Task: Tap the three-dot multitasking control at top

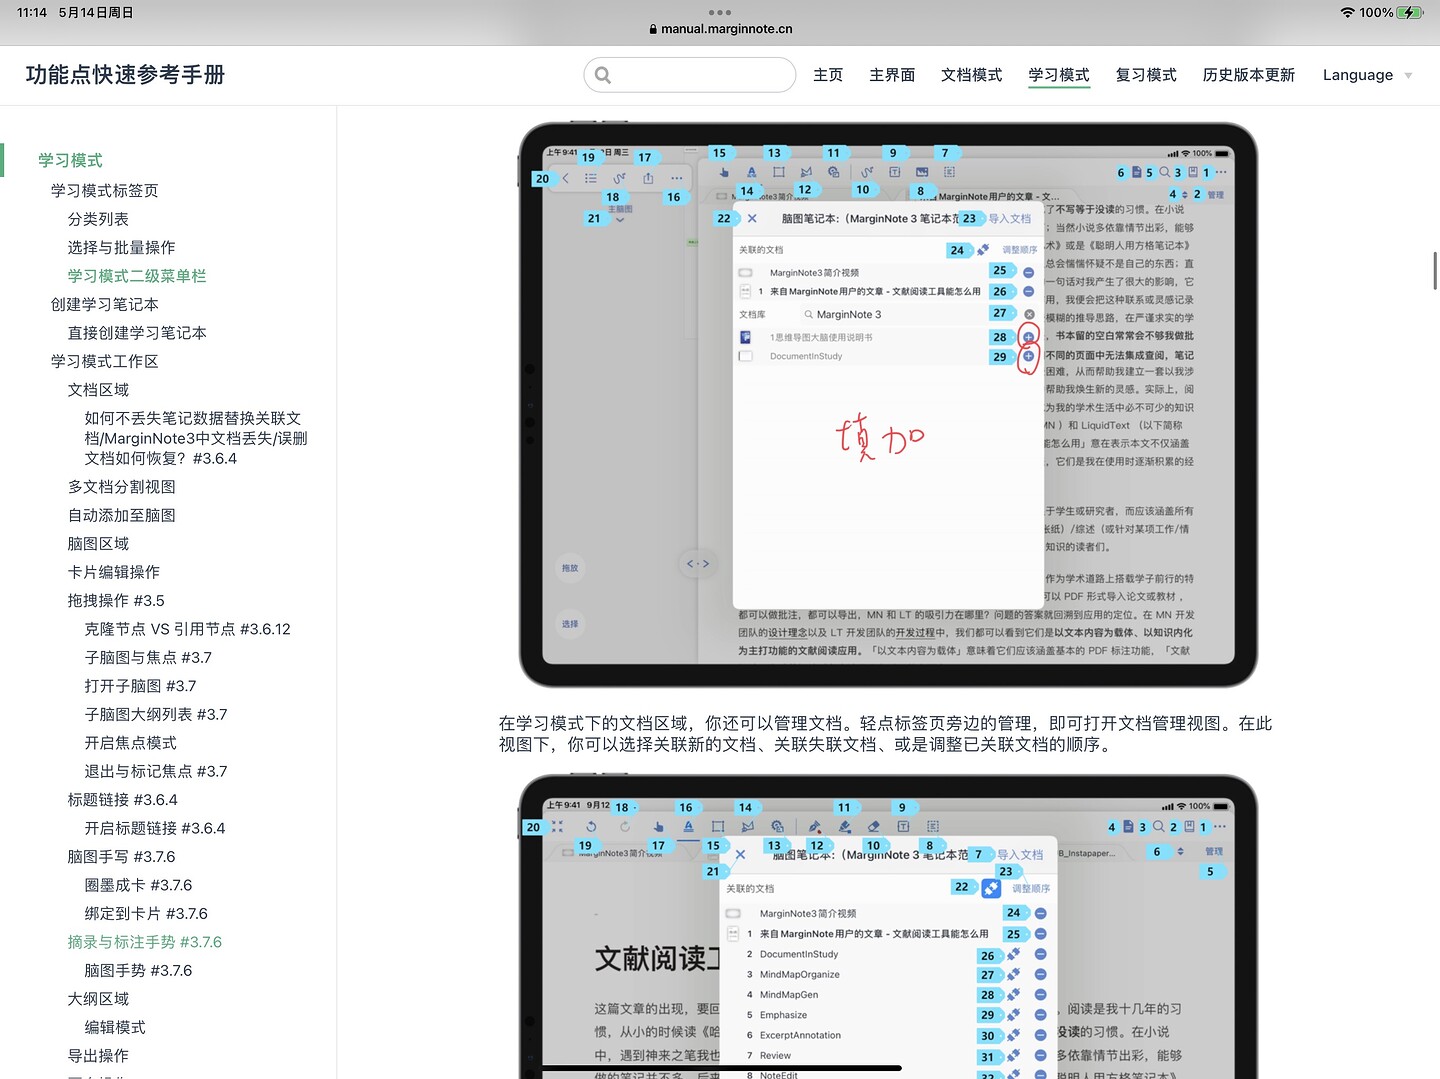Action: coord(720,12)
